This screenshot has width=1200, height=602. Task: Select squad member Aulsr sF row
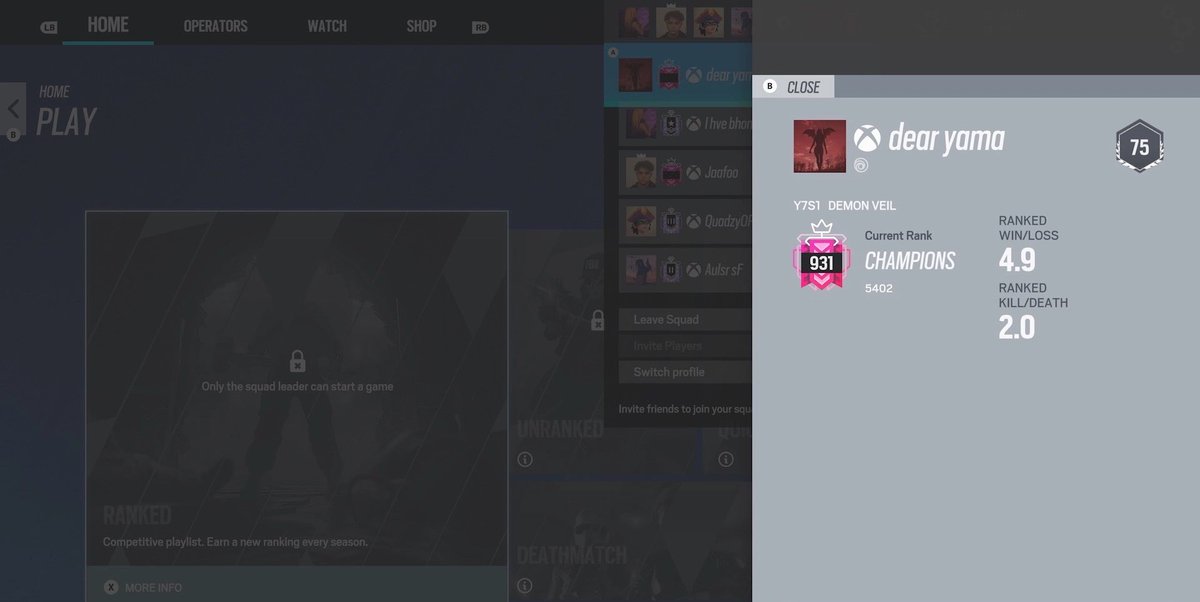tap(685, 268)
